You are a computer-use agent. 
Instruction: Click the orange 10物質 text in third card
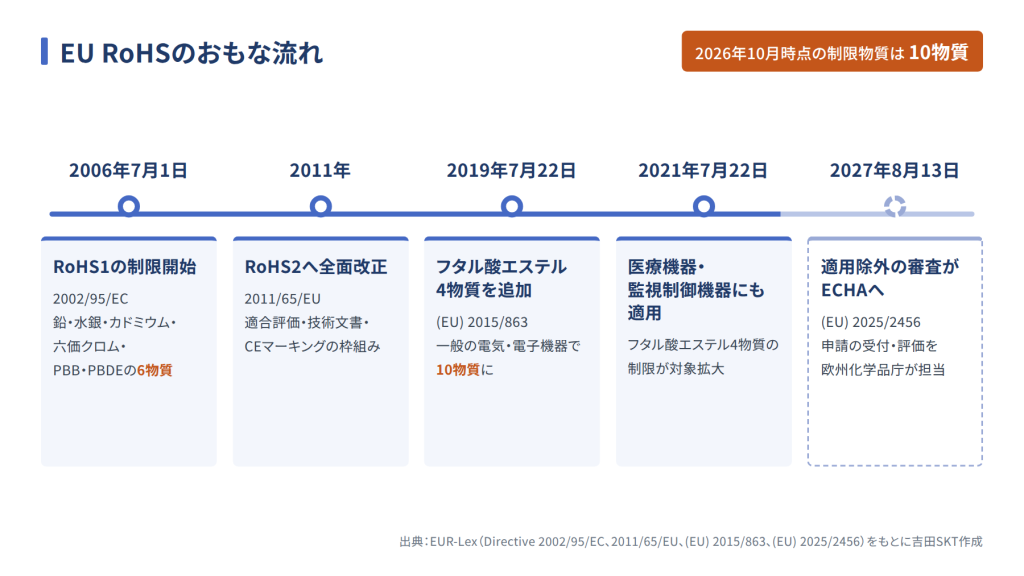(x=458, y=370)
